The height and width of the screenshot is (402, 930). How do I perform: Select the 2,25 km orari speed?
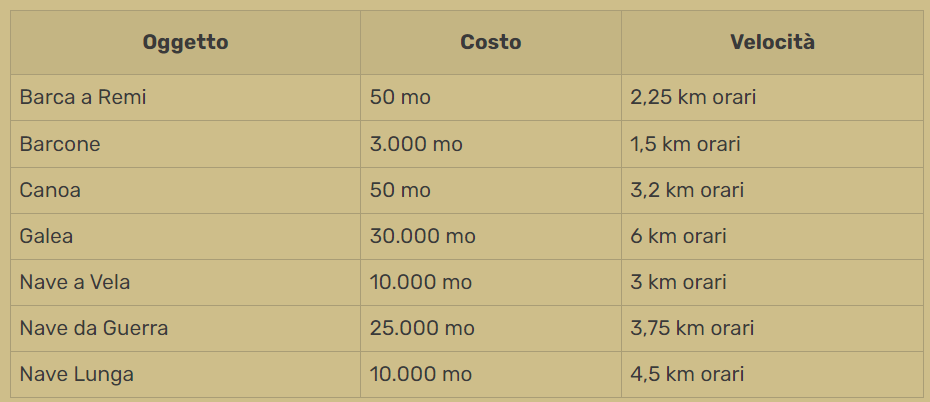pyautogui.click(x=693, y=98)
